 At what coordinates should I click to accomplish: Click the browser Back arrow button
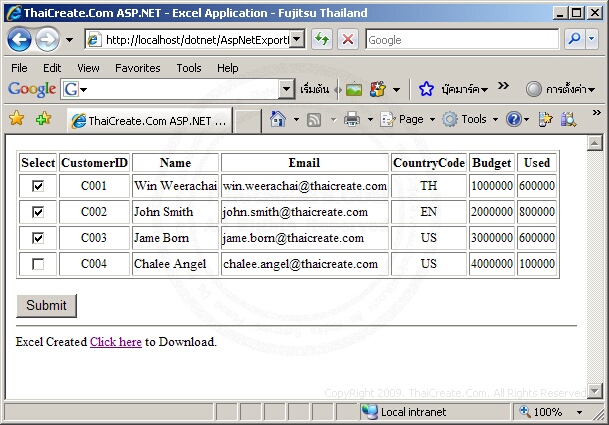coord(20,40)
